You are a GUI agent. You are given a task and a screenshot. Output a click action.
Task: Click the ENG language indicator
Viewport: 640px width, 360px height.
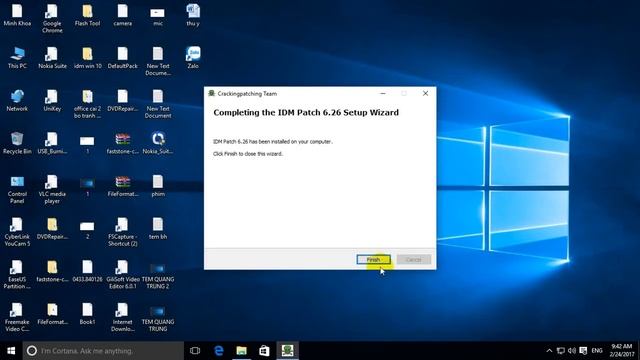(x=597, y=351)
